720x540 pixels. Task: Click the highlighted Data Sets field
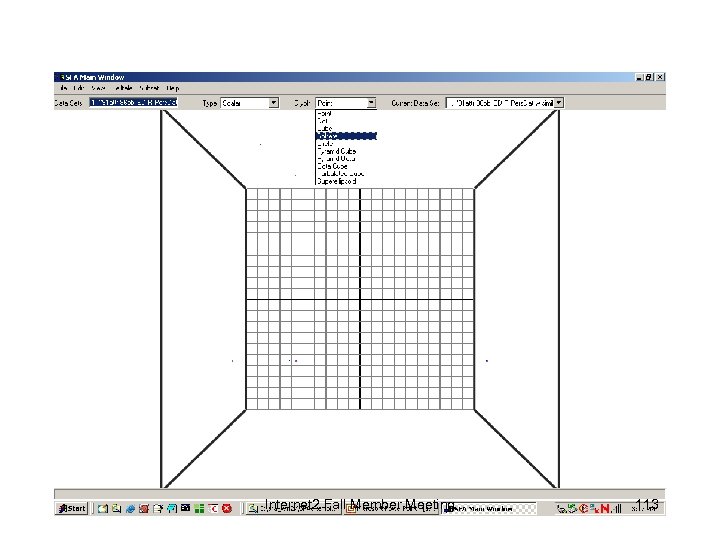[x=133, y=102]
